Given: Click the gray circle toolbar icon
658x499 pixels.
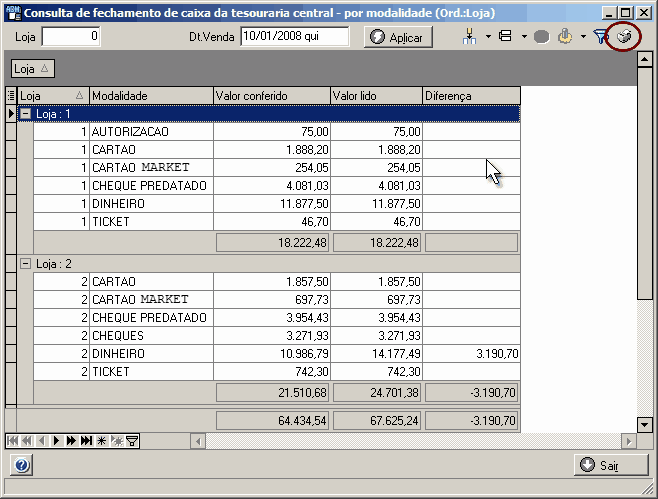Looking at the screenshot, I should coord(541,37).
